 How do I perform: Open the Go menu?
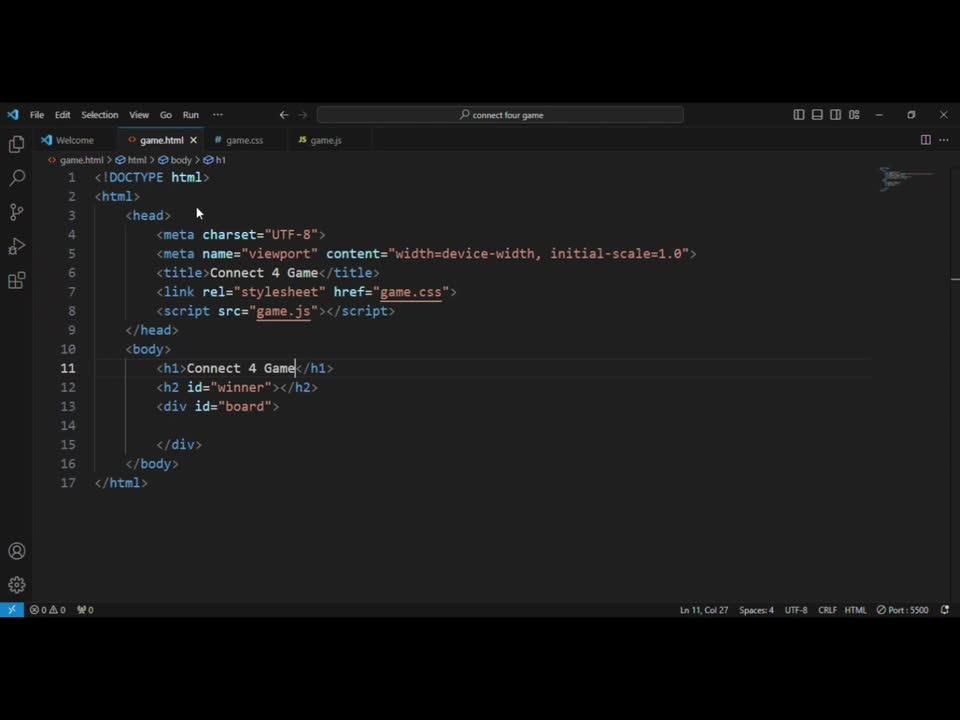coord(166,114)
